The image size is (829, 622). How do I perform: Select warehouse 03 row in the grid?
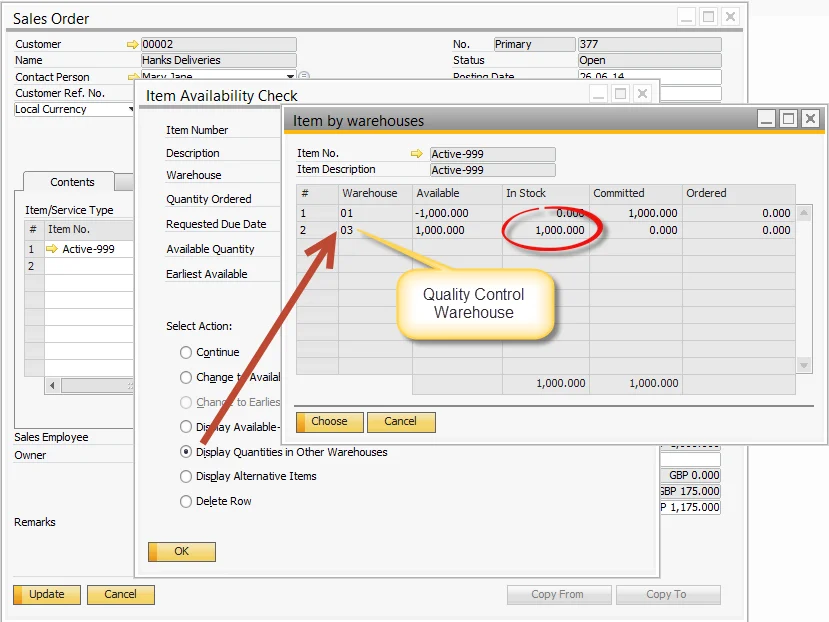[546, 230]
